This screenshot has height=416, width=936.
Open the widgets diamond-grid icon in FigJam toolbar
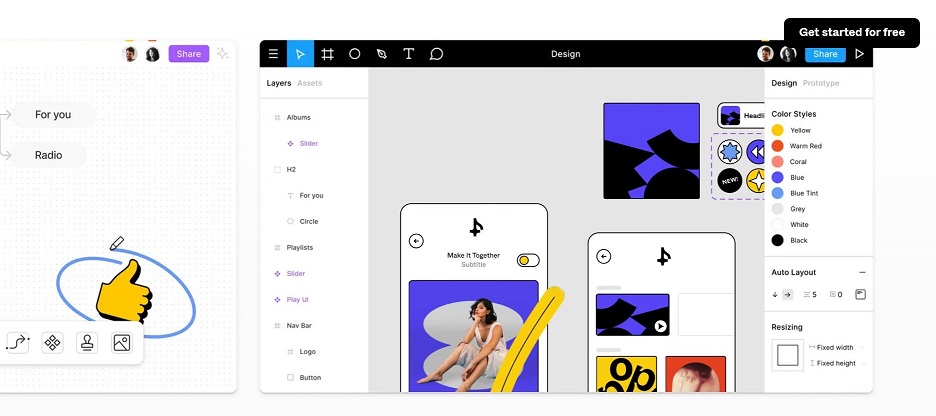(53, 343)
